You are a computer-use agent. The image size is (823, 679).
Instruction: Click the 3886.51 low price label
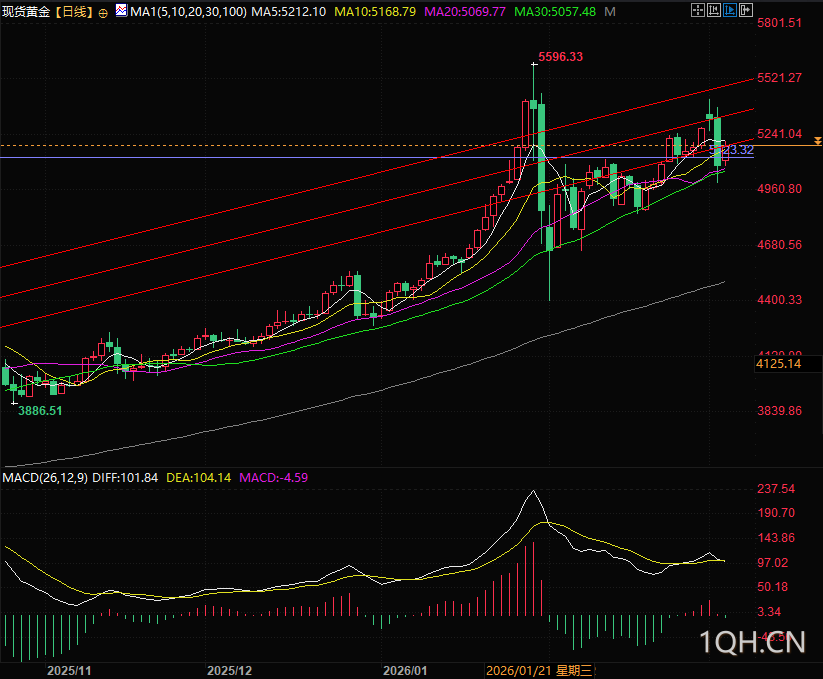(40, 410)
